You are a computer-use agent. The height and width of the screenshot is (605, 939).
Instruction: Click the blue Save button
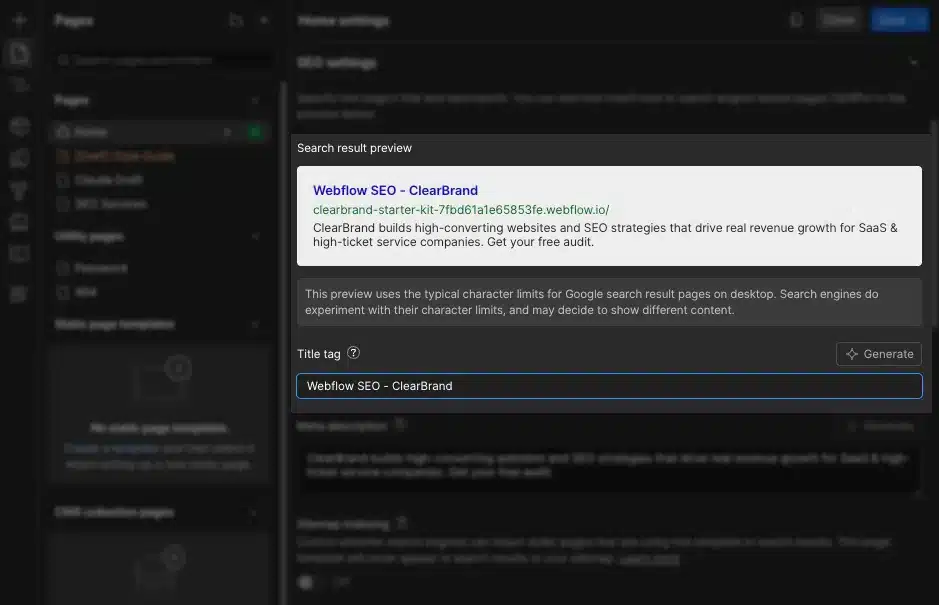[x=899, y=20]
